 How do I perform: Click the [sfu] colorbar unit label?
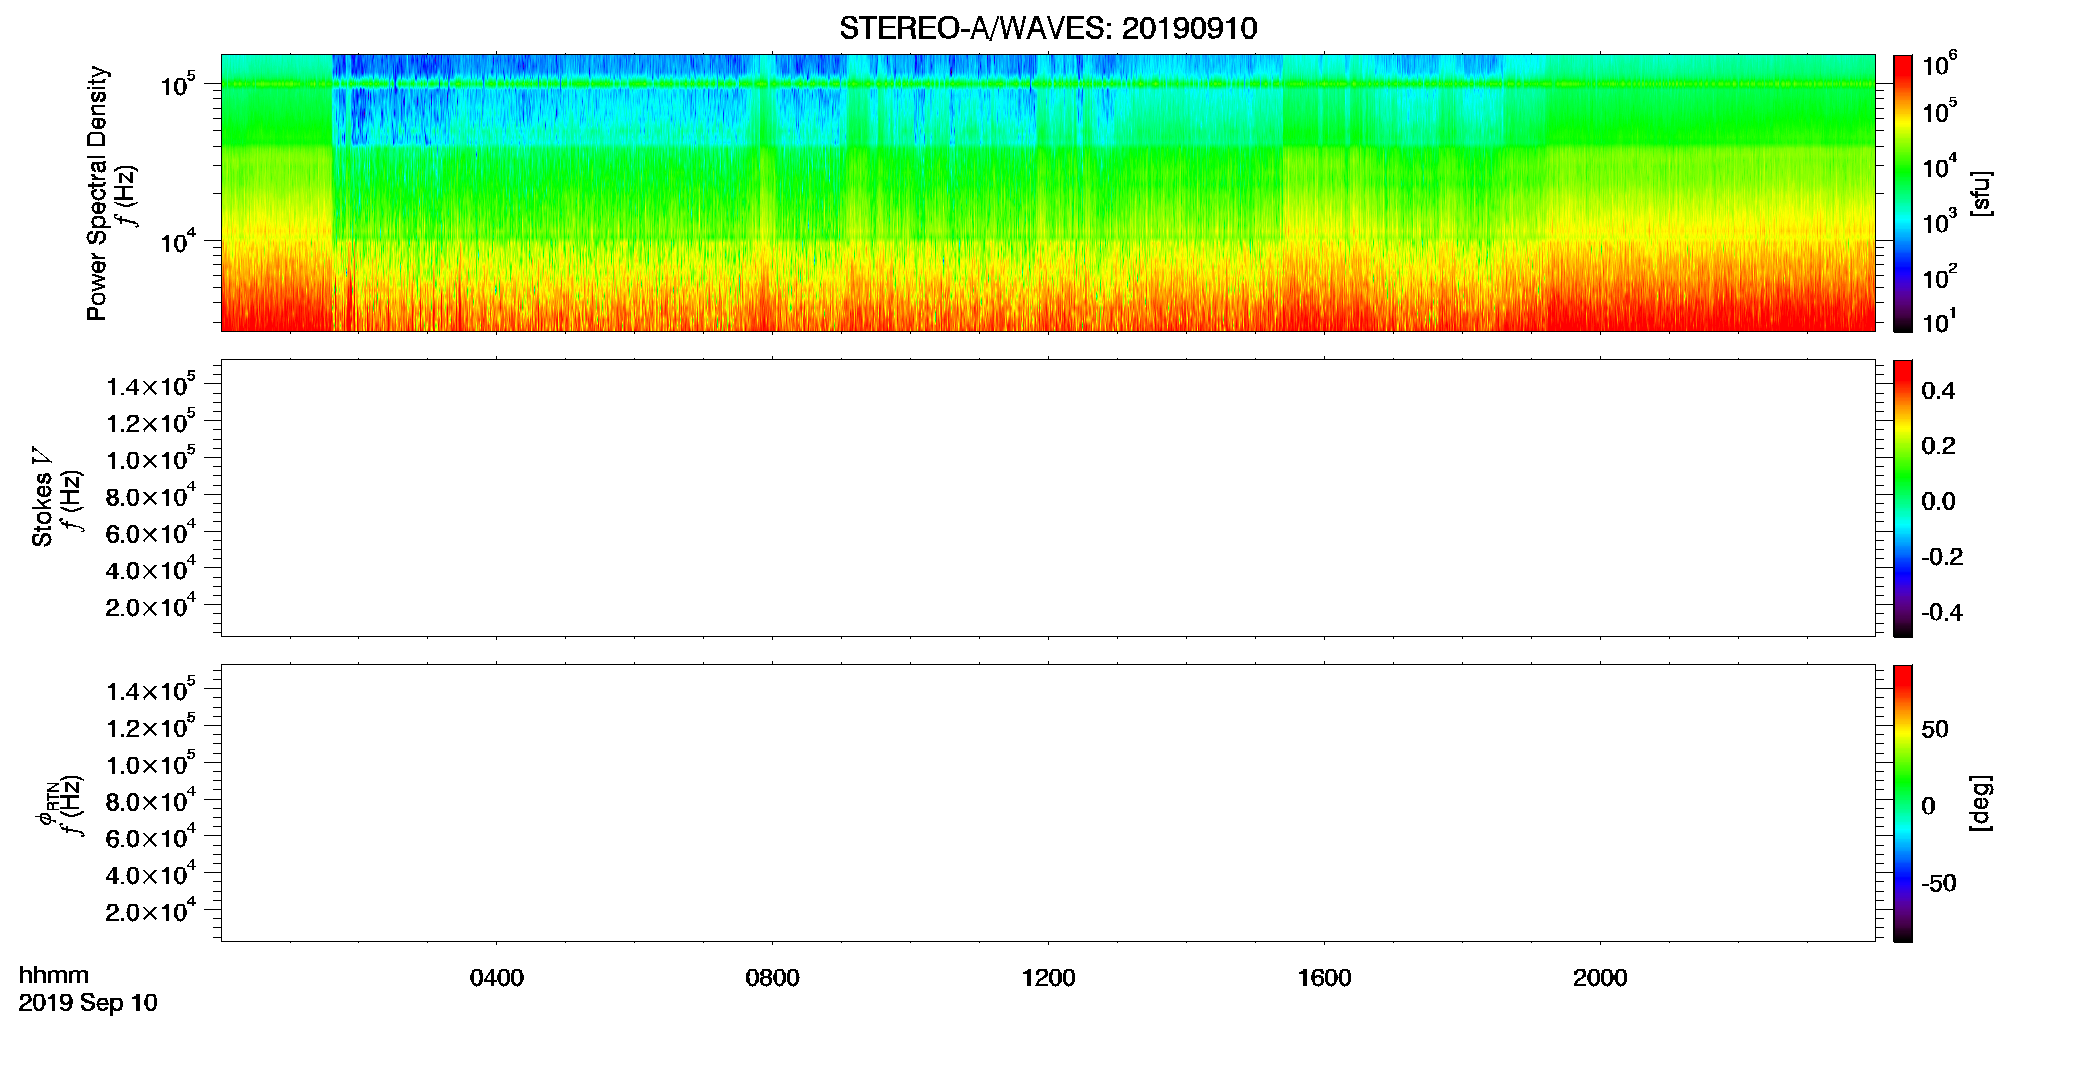pos(1981,193)
